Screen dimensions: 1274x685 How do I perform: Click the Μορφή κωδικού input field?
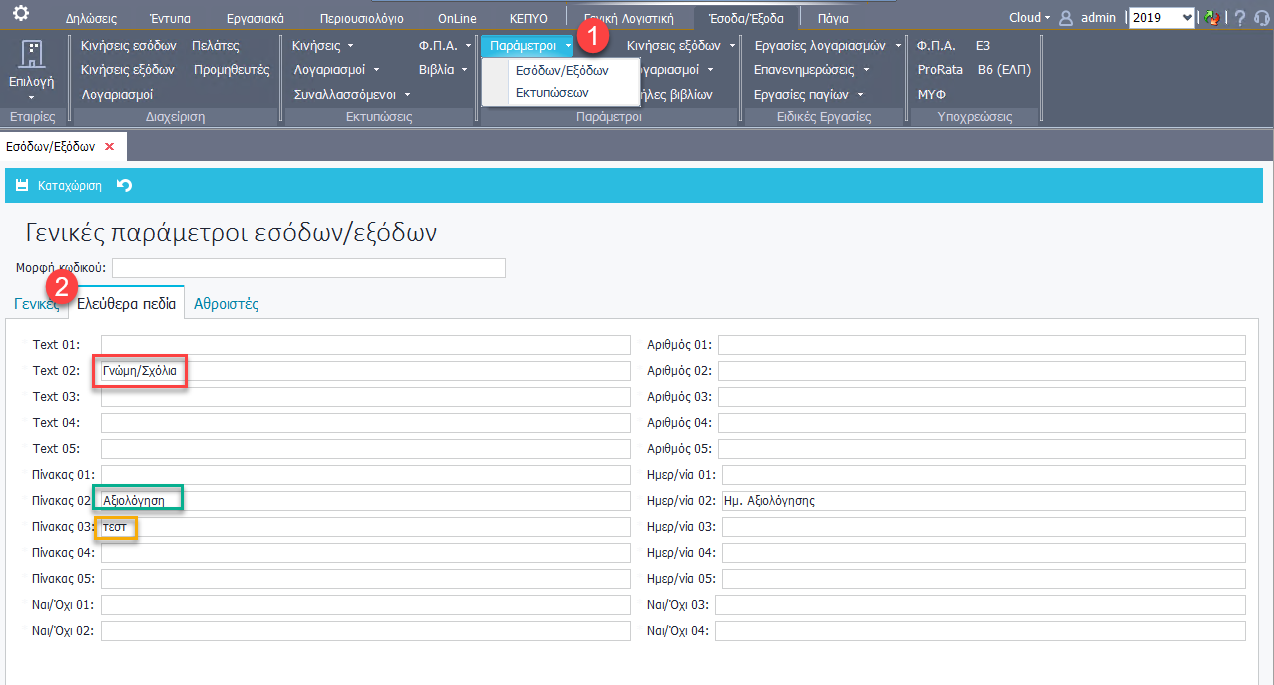(x=309, y=268)
